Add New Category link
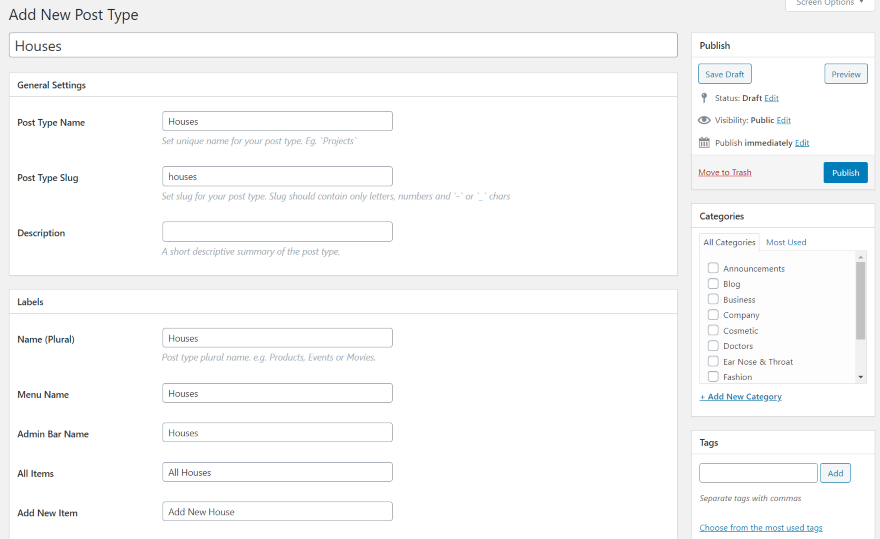 click(740, 396)
